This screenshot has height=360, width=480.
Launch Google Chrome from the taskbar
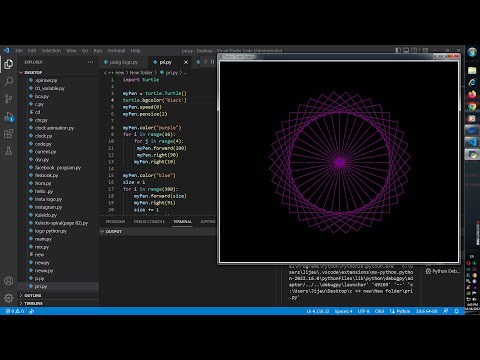[472, 106]
